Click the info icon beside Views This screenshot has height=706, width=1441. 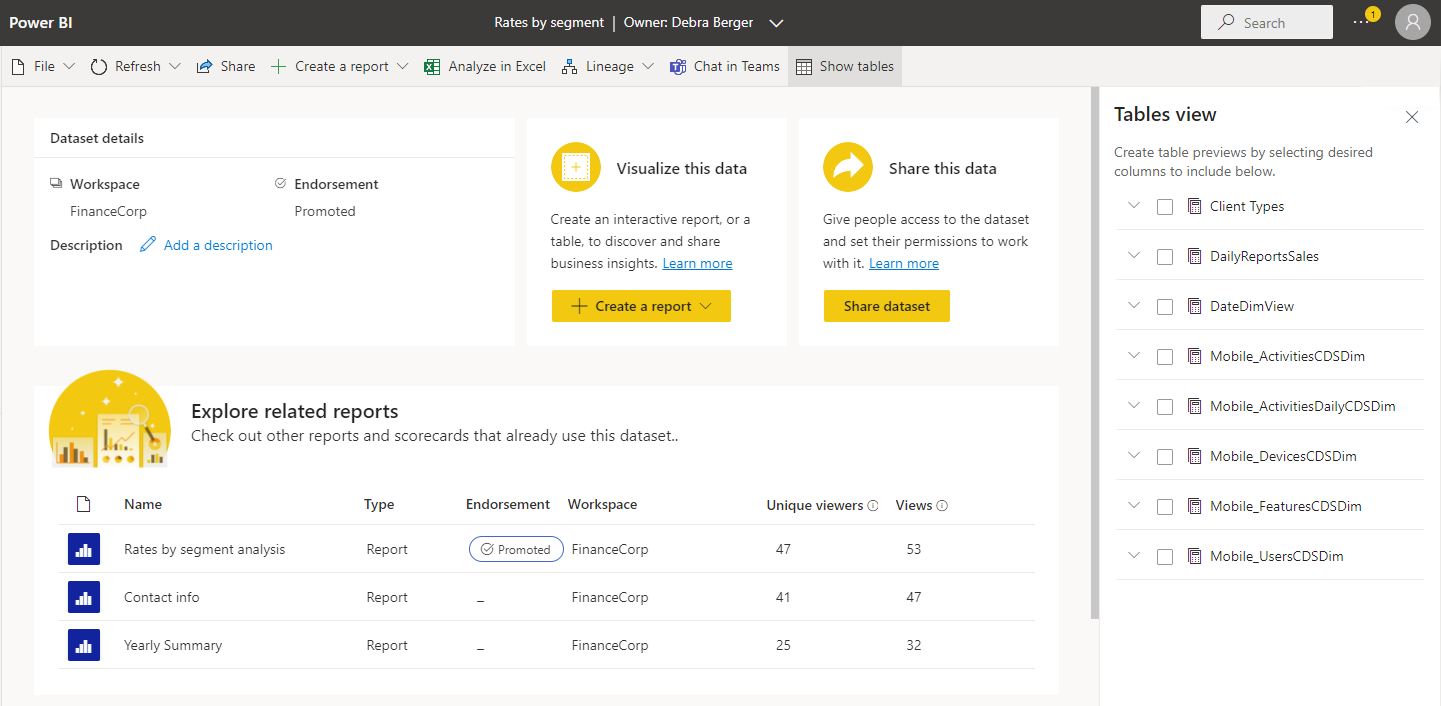click(x=942, y=506)
